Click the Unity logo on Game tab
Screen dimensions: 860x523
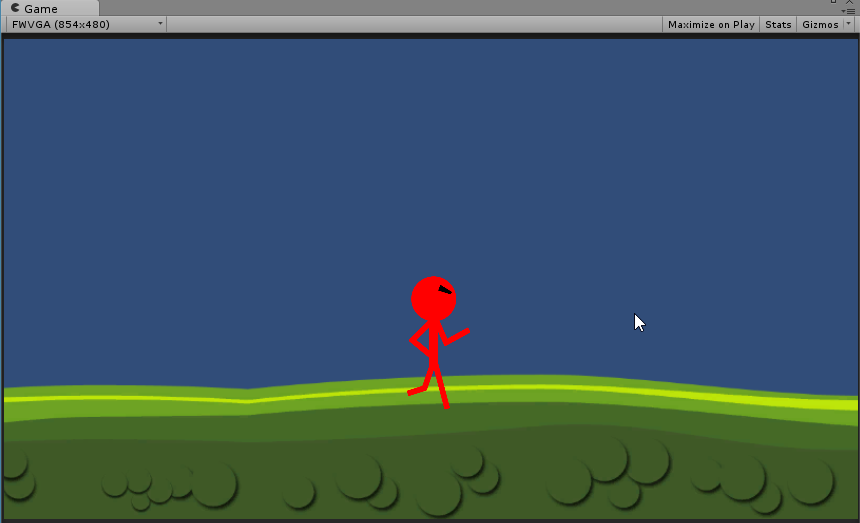pyautogui.click(x=15, y=8)
